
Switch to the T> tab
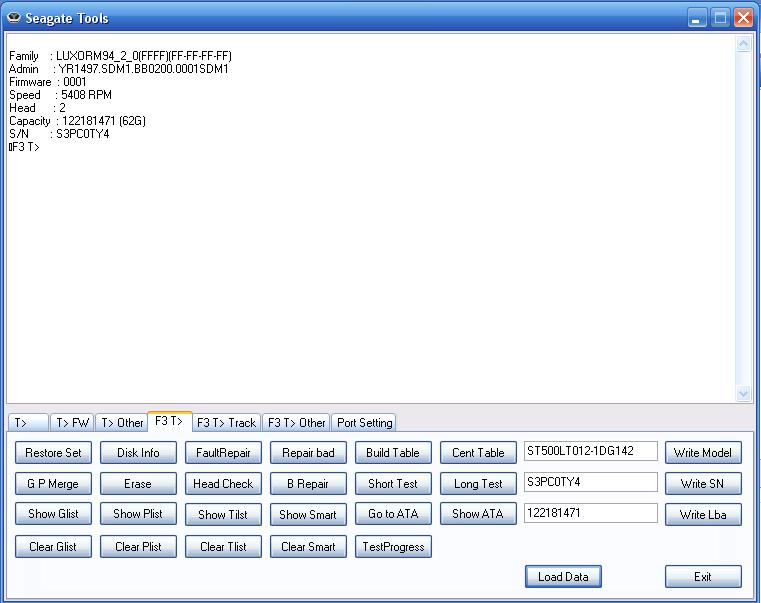(28, 422)
